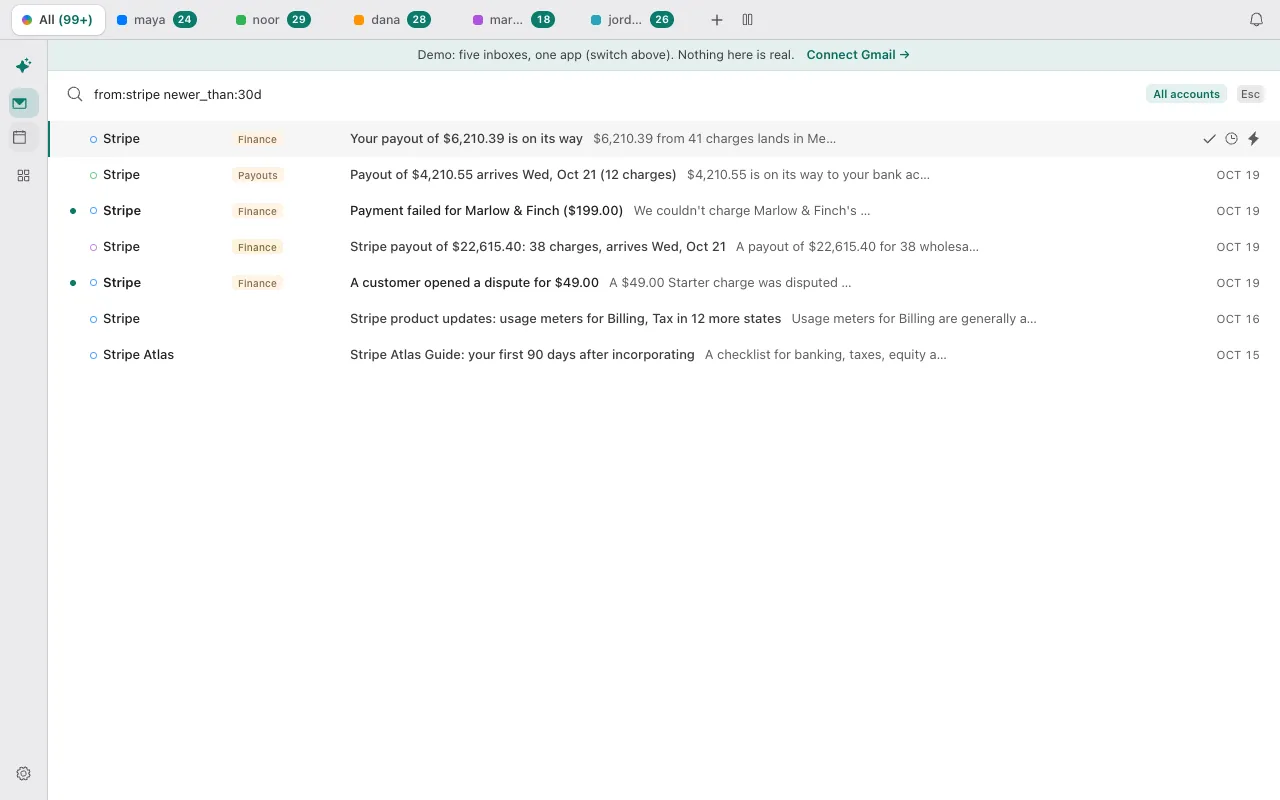1280x800 pixels.
Task: Open the truncated jord… account tab
Action: tap(632, 20)
